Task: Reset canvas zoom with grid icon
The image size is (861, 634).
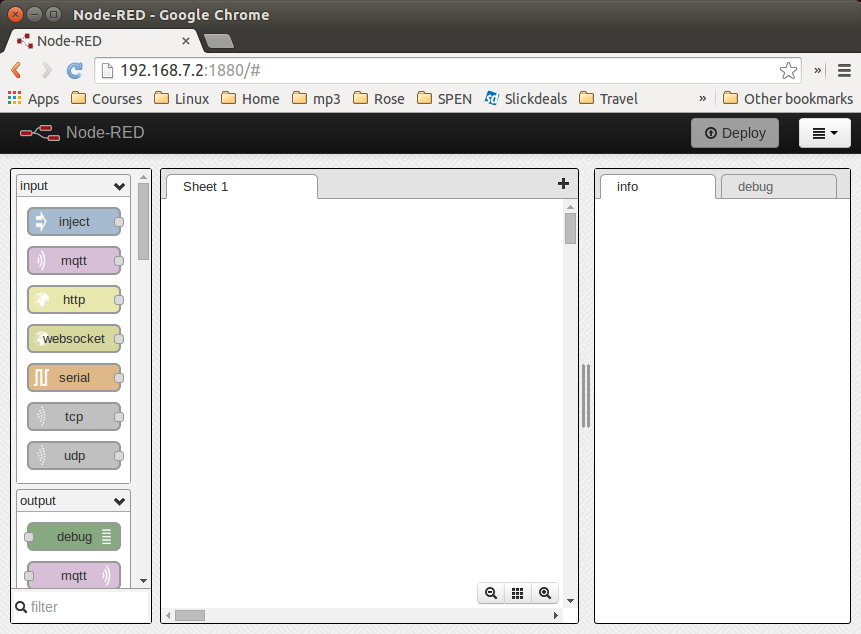Action: pyautogui.click(x=518, y=593)
